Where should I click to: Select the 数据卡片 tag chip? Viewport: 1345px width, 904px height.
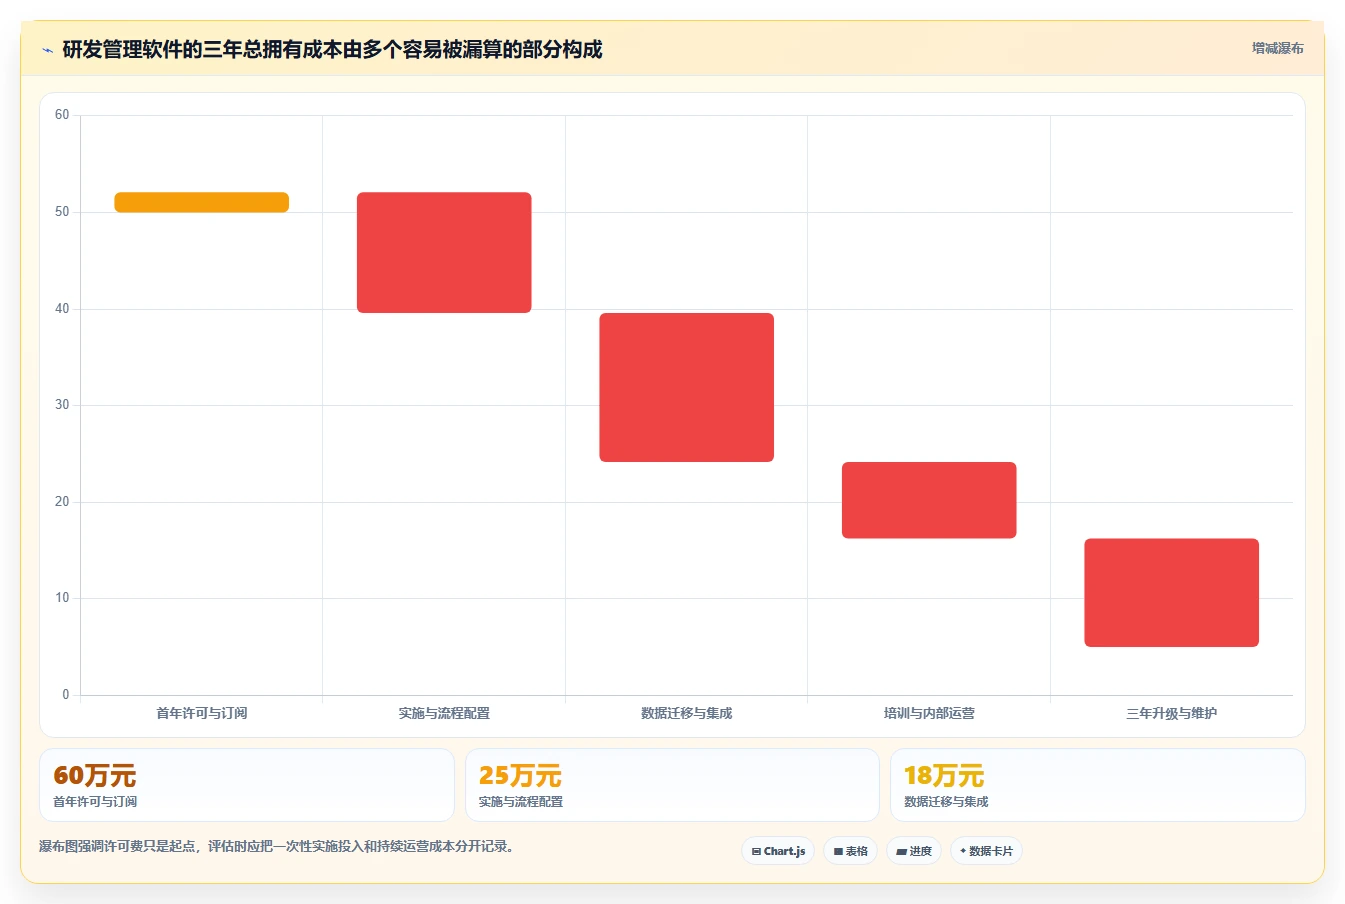tap(986, 851)
